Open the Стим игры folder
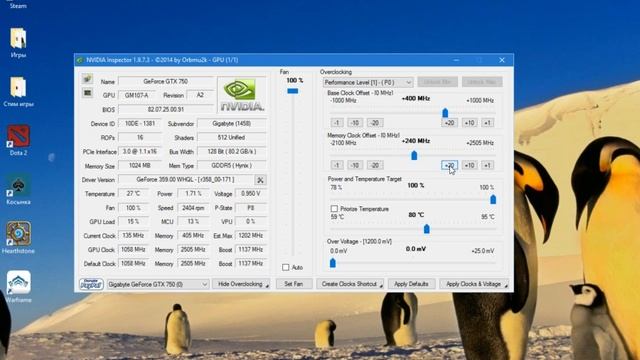This screenshot has width=640, height=360. click(x=18, y=91)
